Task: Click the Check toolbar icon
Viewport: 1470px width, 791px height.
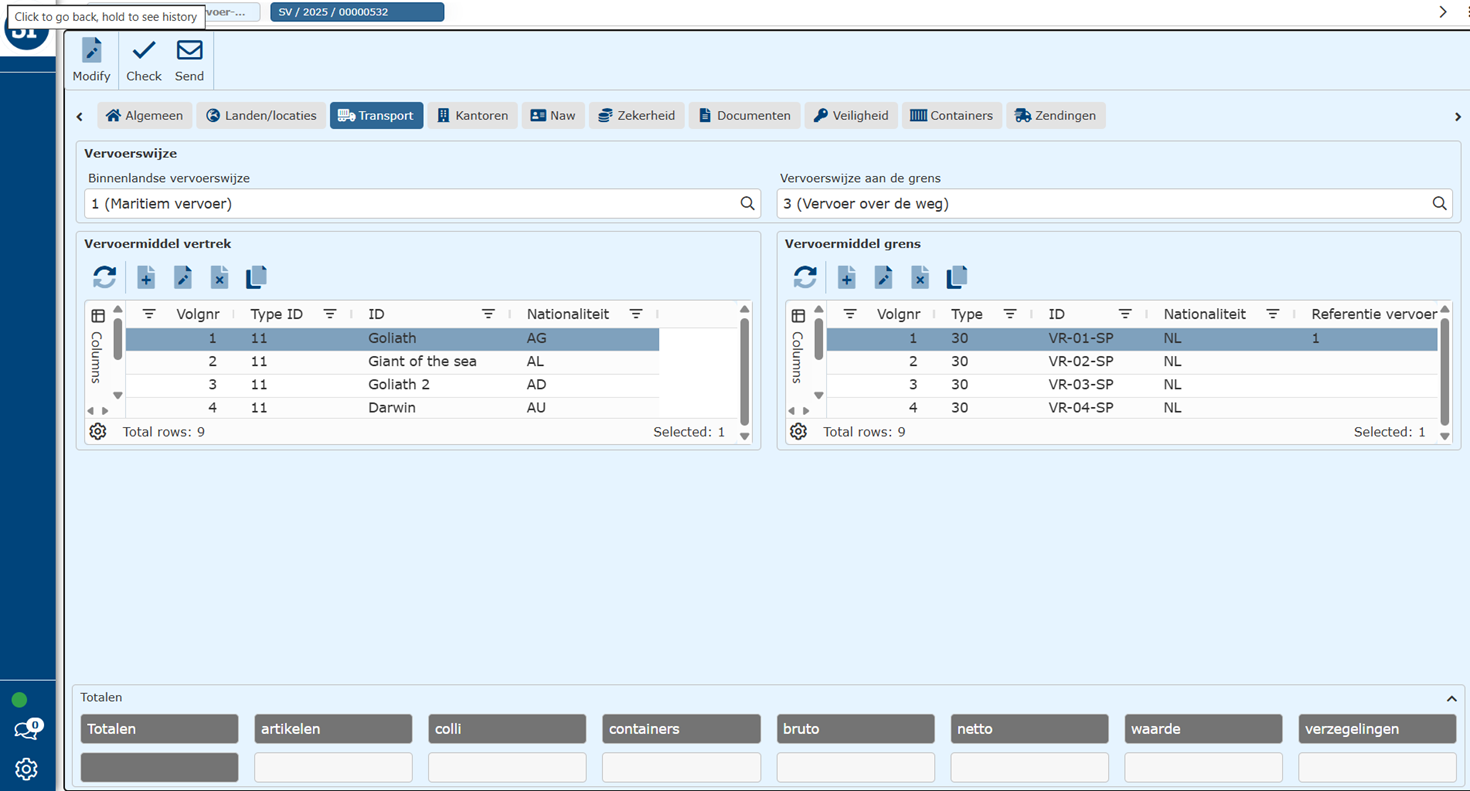Action: pos(143,51)
